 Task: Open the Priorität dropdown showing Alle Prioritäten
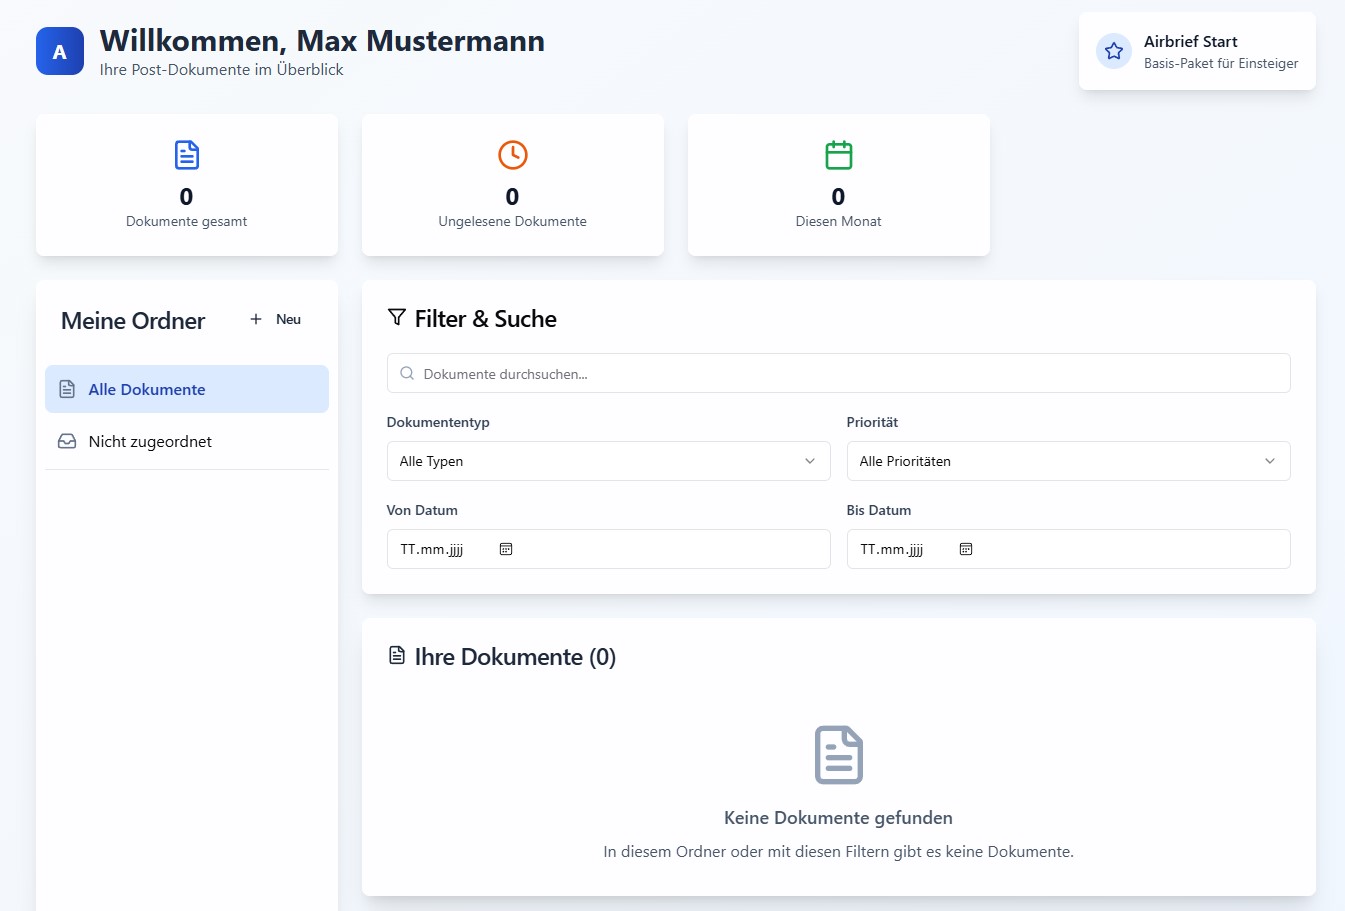[1068, 461]
